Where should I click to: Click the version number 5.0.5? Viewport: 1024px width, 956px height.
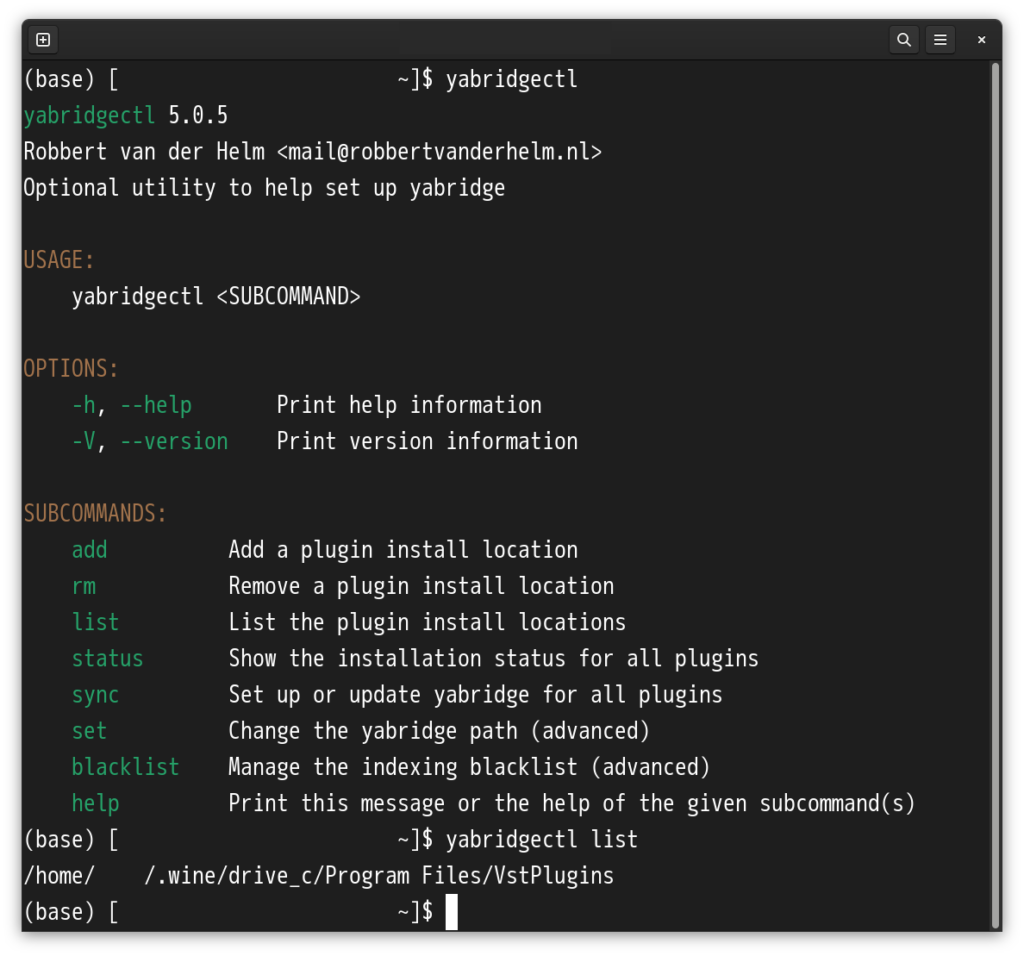[x=199, y=116]
